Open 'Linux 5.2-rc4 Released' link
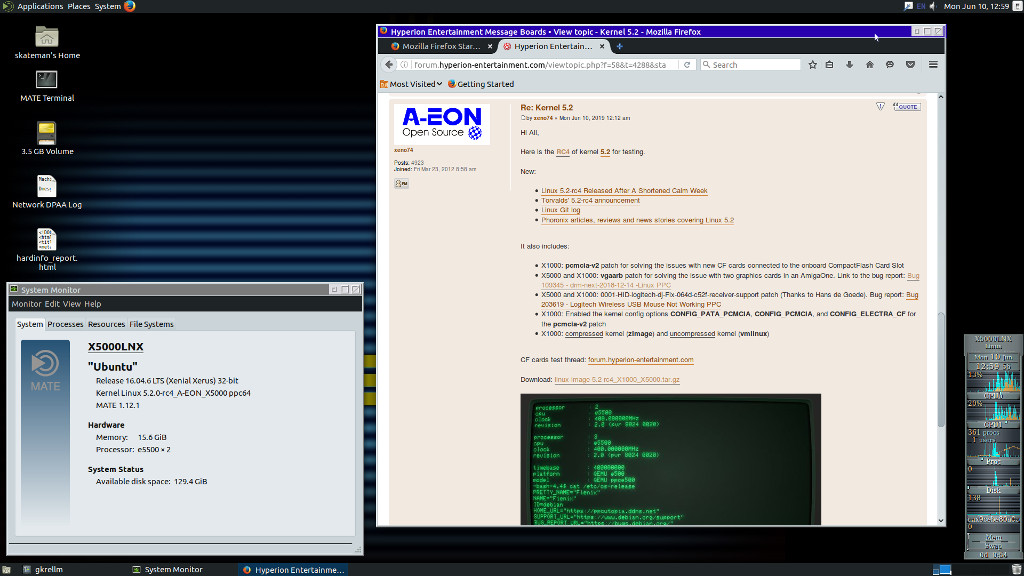Viewport: 1024px width, 576px height. [x=624, y=191]
